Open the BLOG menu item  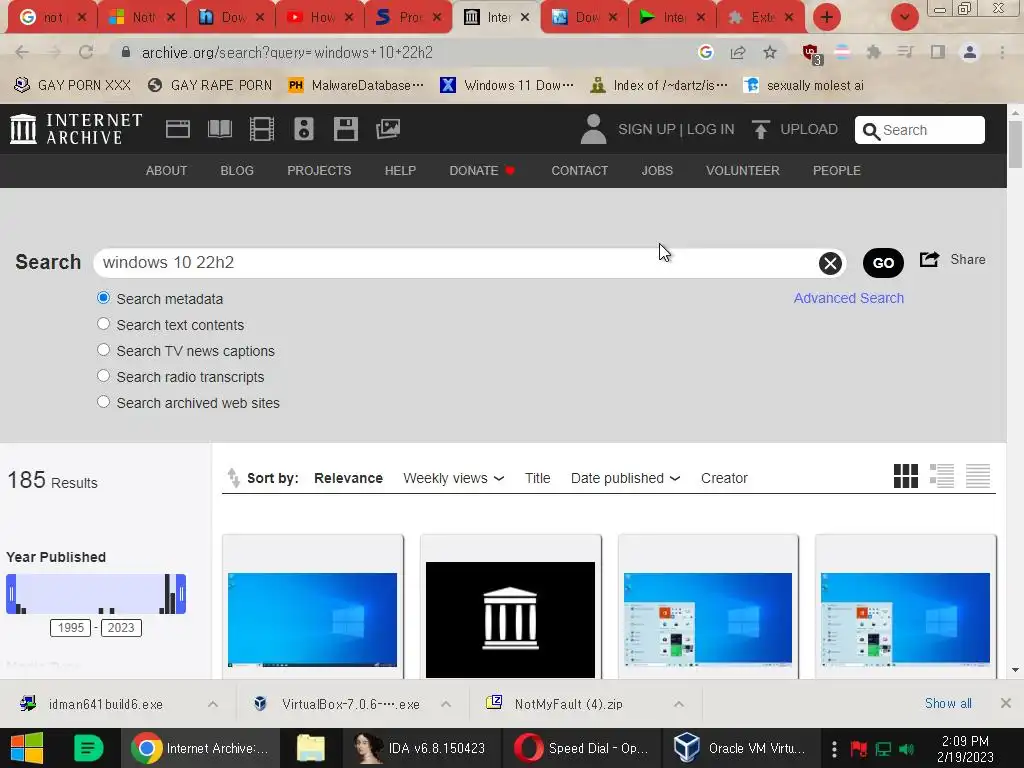tap(237, 170)
